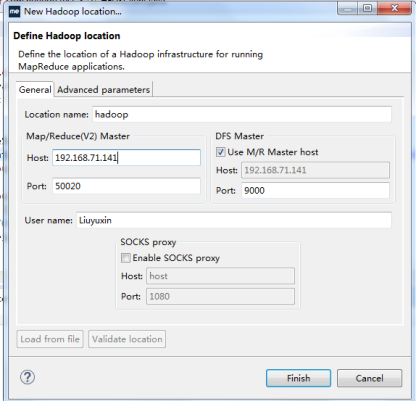Focus the Map/Reduce Master Host field

coord(126,158)
